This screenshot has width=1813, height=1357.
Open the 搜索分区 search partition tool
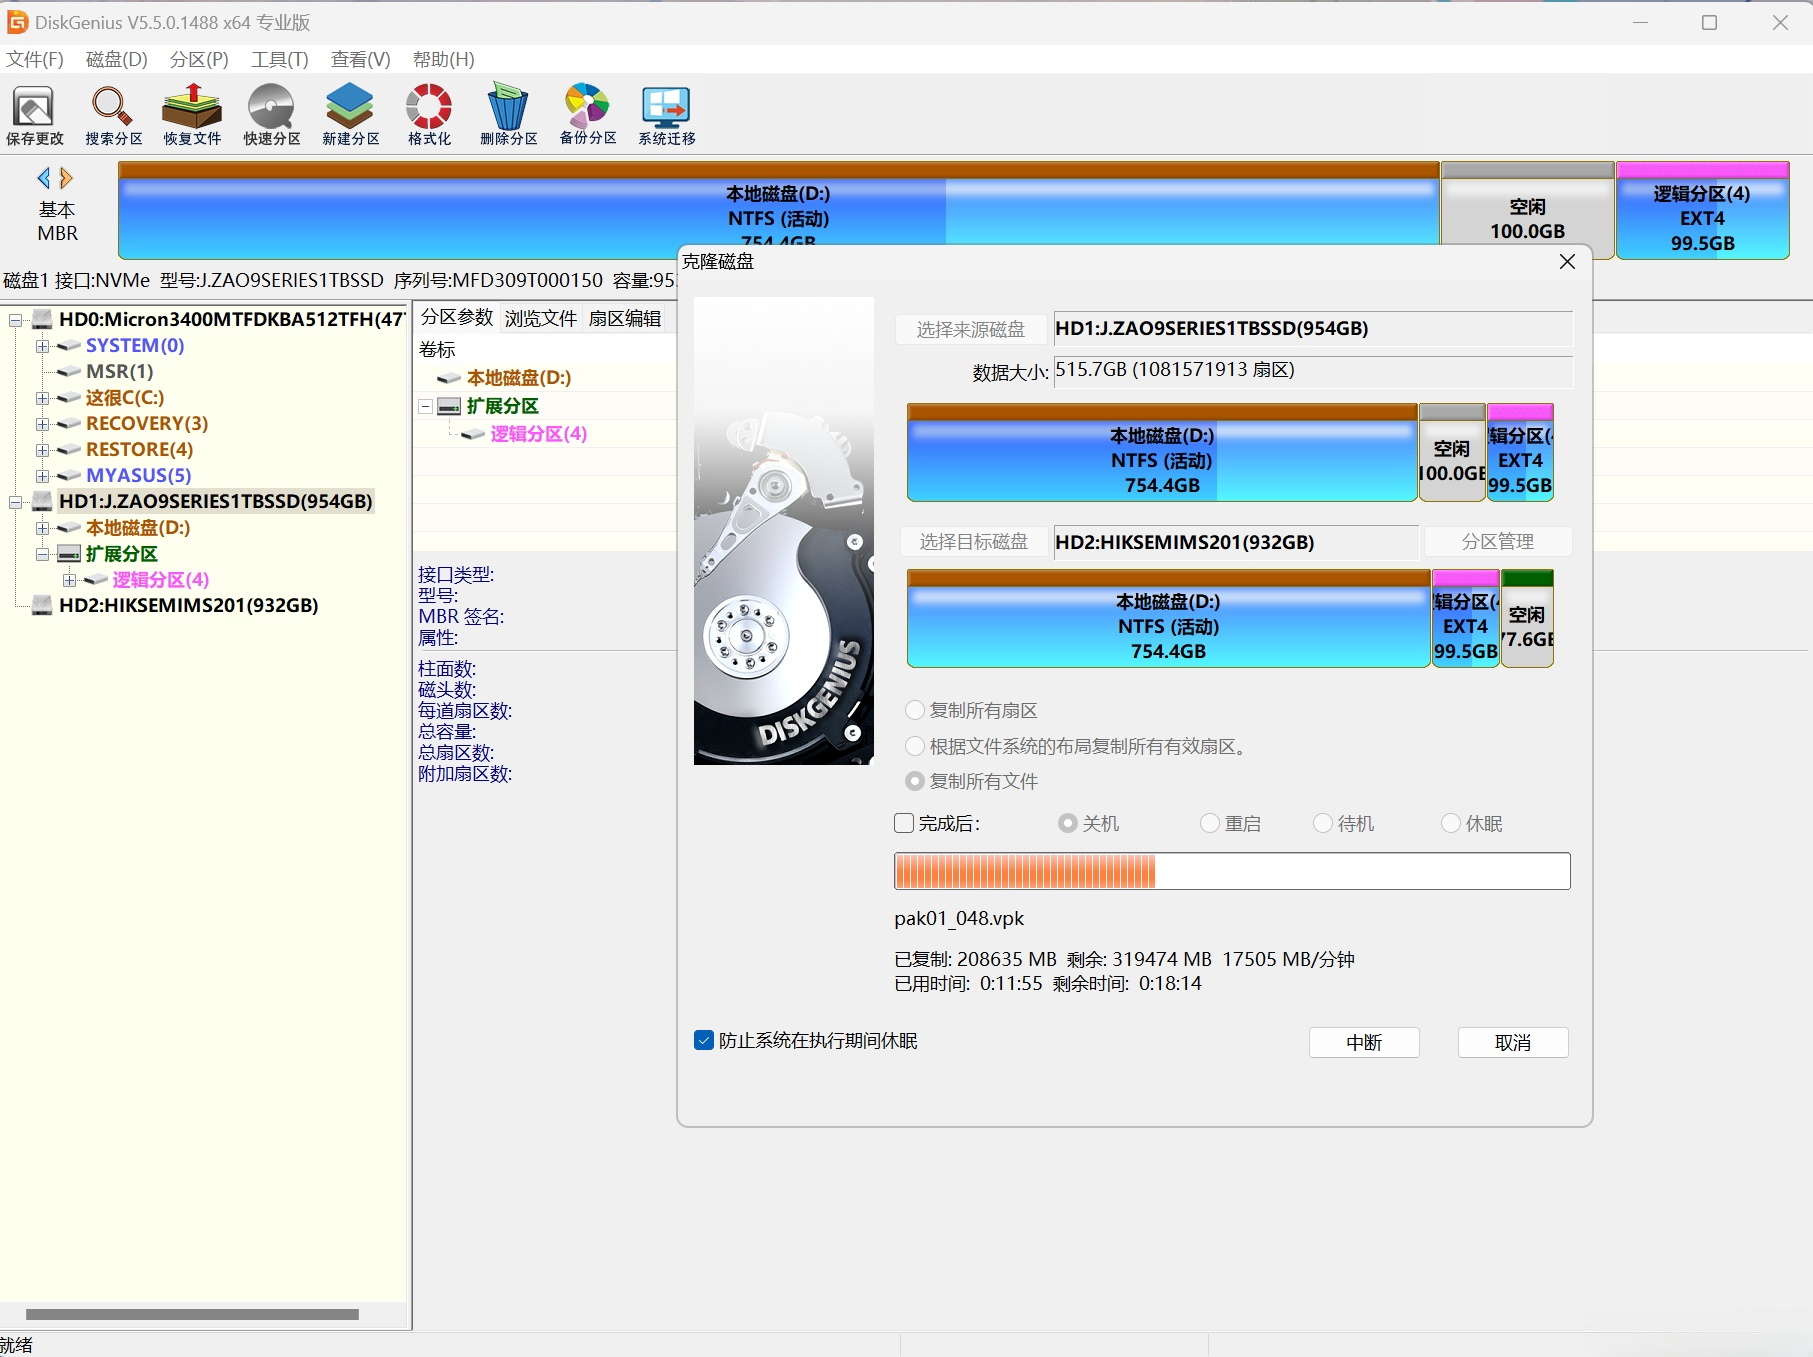coord(113,115)
